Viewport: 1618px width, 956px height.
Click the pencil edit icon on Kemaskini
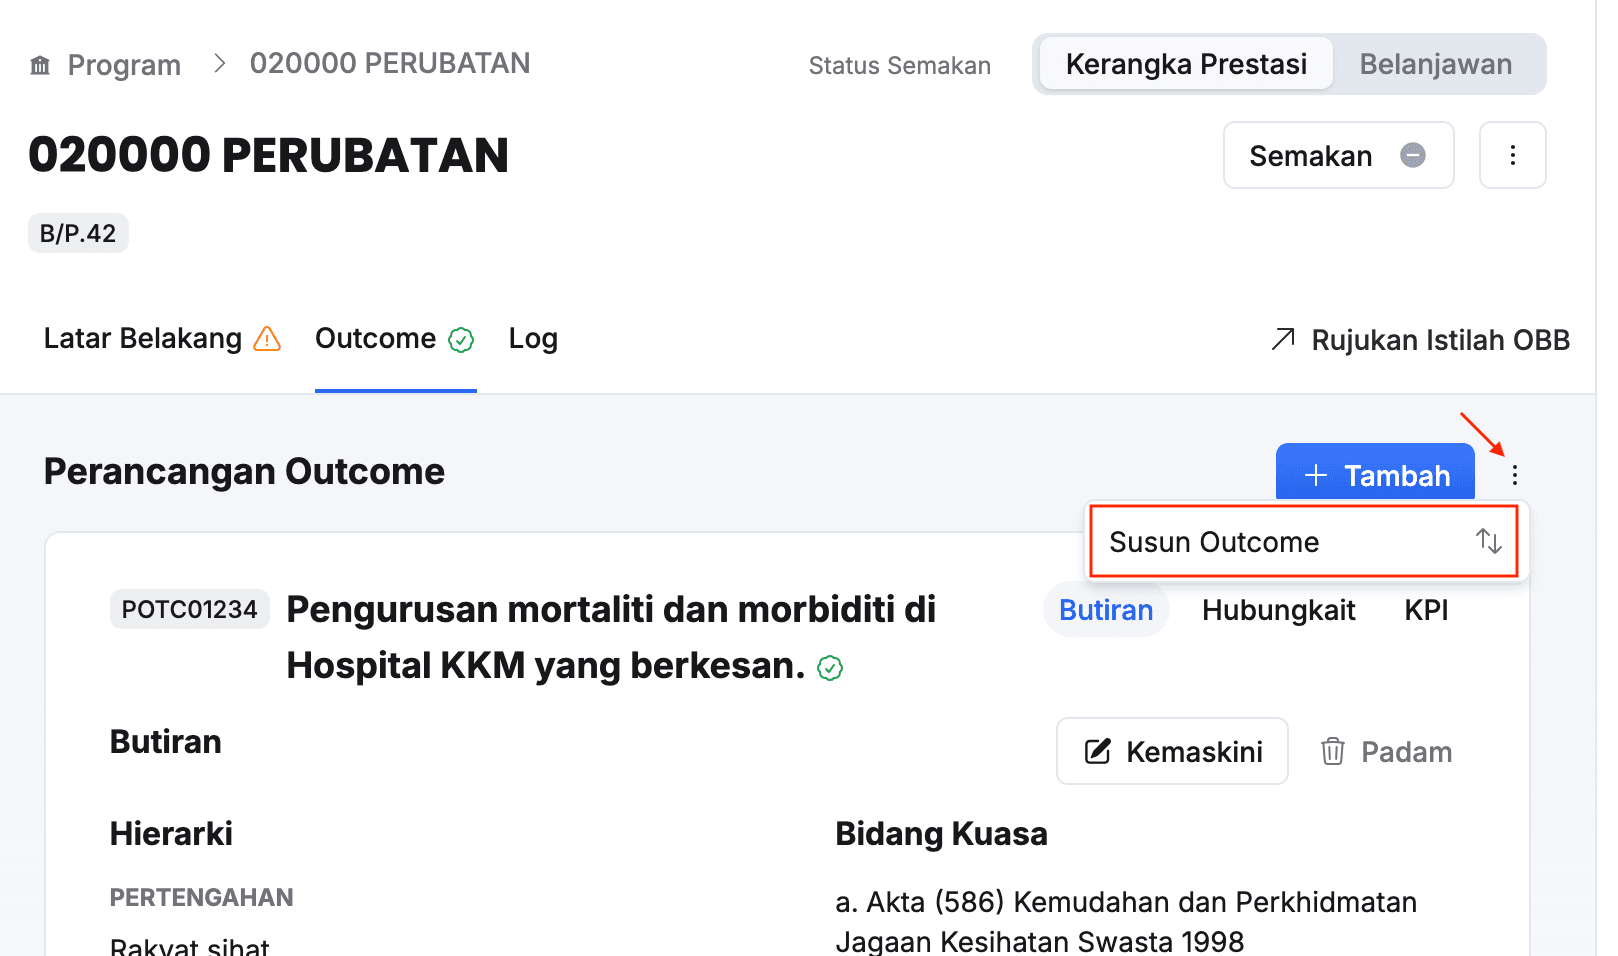(1098, 751)
